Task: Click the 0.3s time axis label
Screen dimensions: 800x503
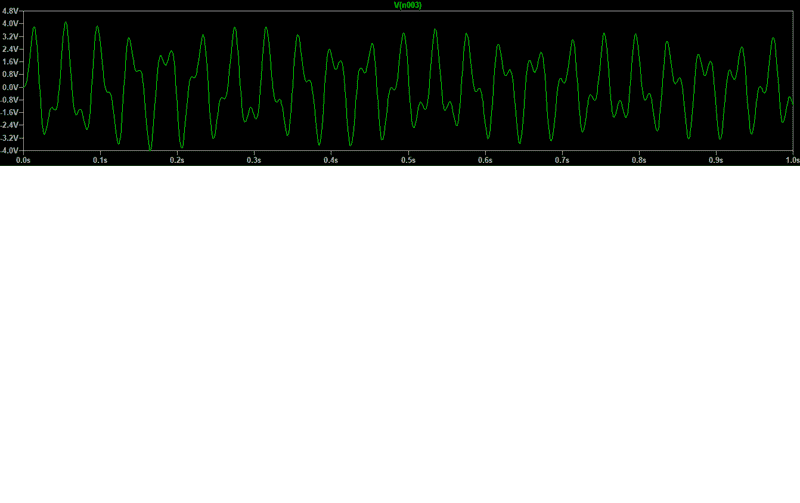Action: click(x=255, y=160)
